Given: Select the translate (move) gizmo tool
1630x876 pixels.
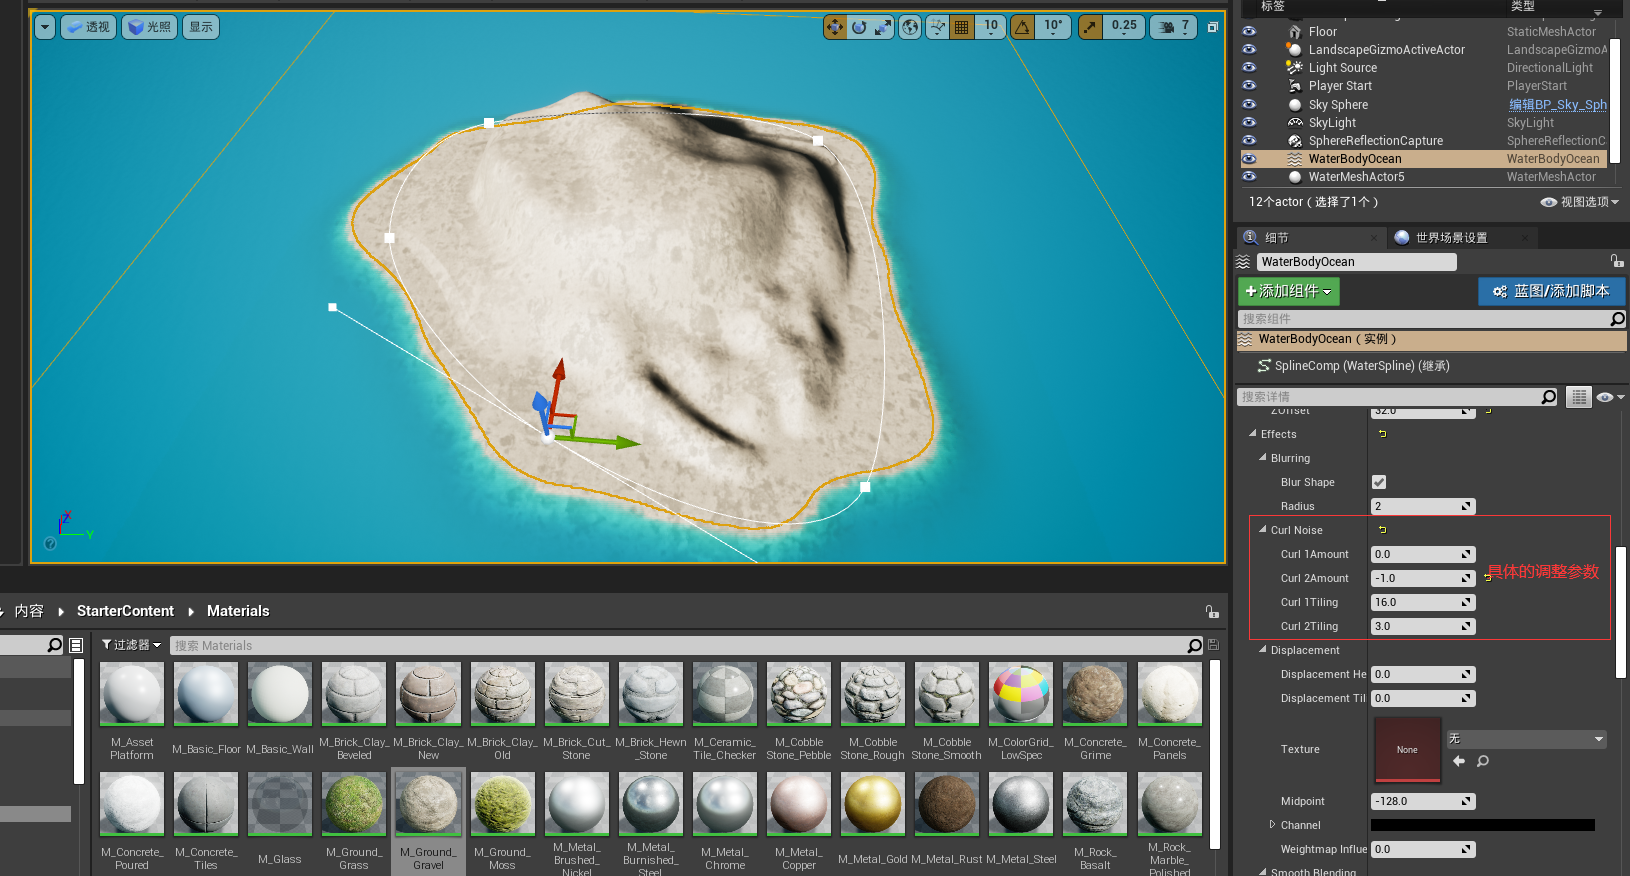Looking at the screenshot, I should [835, 27].
